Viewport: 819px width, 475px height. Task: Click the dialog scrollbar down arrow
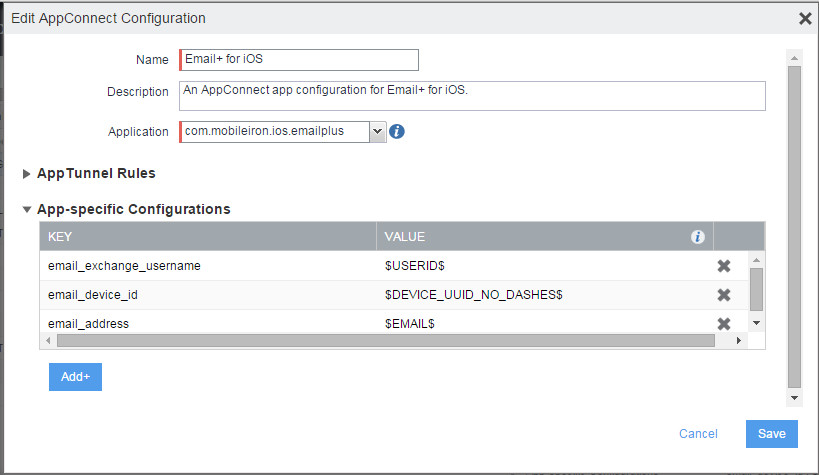click(794, 398)
